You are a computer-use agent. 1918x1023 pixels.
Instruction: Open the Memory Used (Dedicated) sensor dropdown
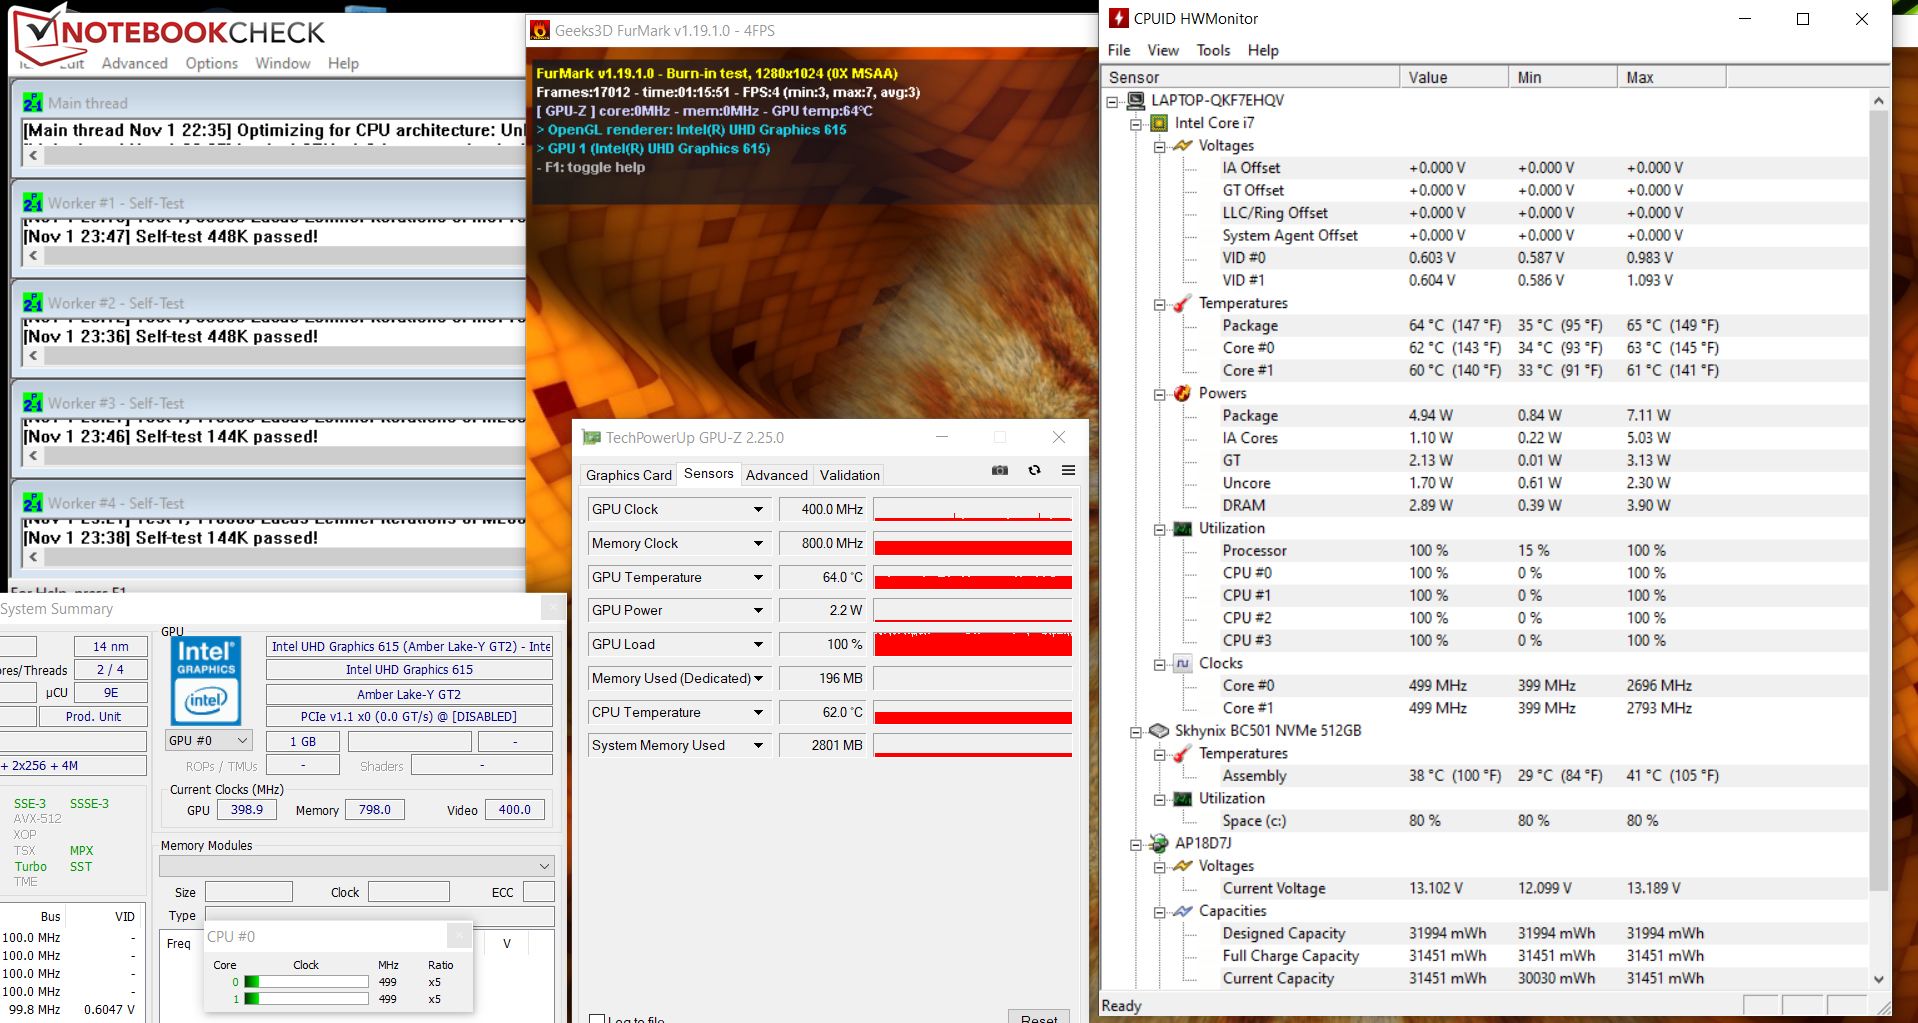pos(758,679)
